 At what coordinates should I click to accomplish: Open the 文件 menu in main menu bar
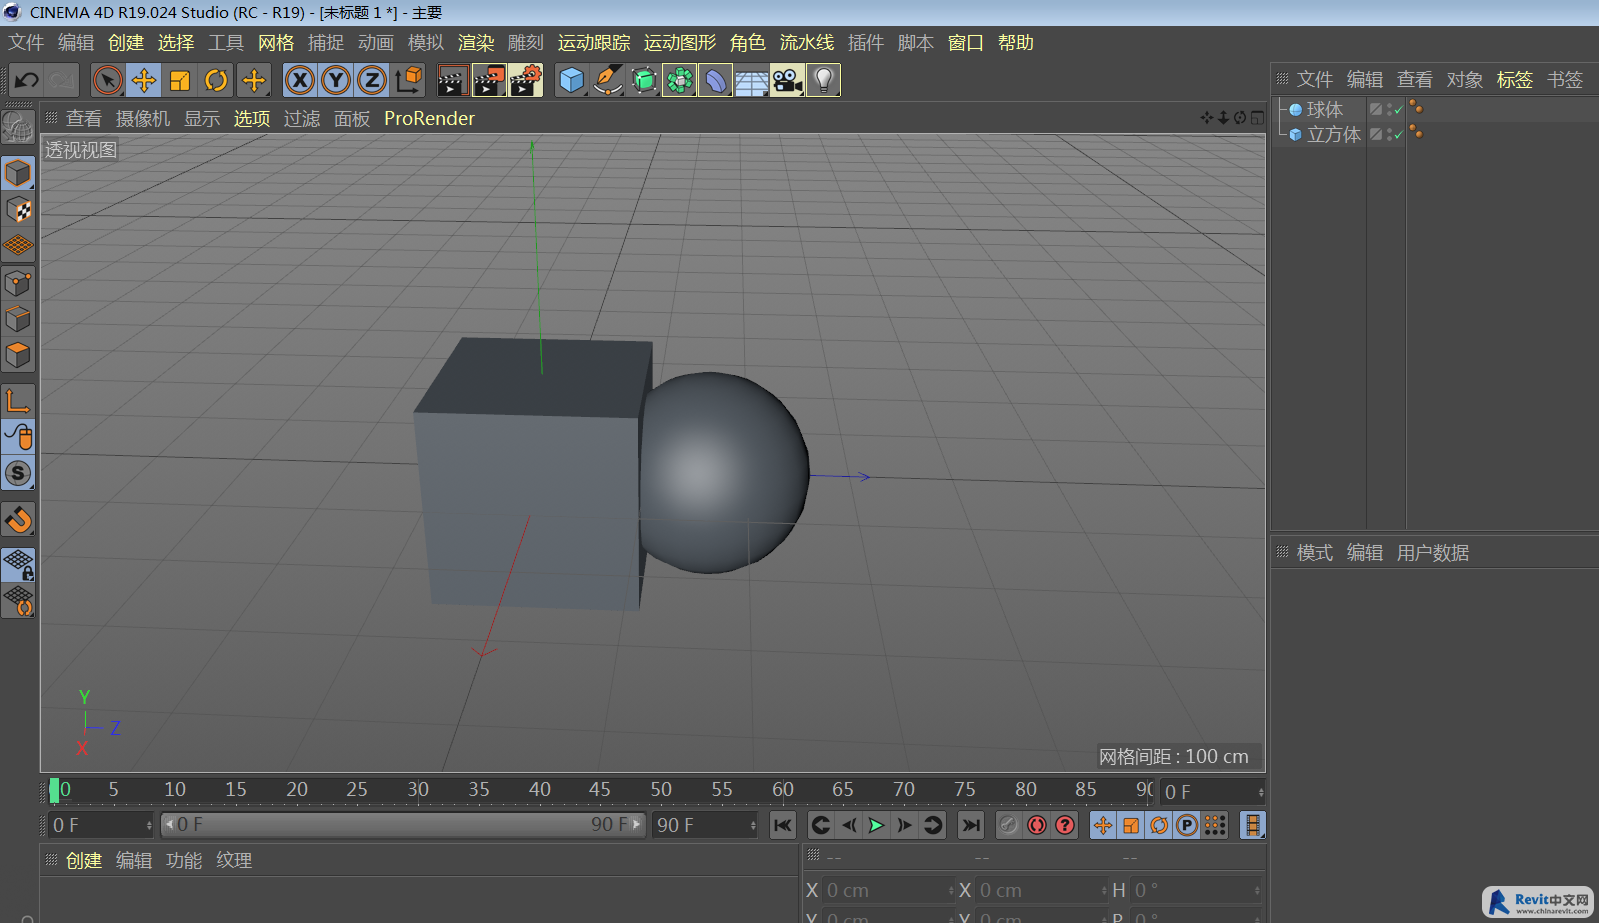click(x=26, y=42)
